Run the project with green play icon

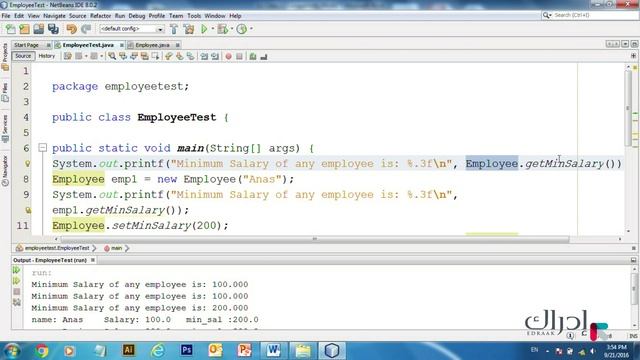click(x=204, y=29)
